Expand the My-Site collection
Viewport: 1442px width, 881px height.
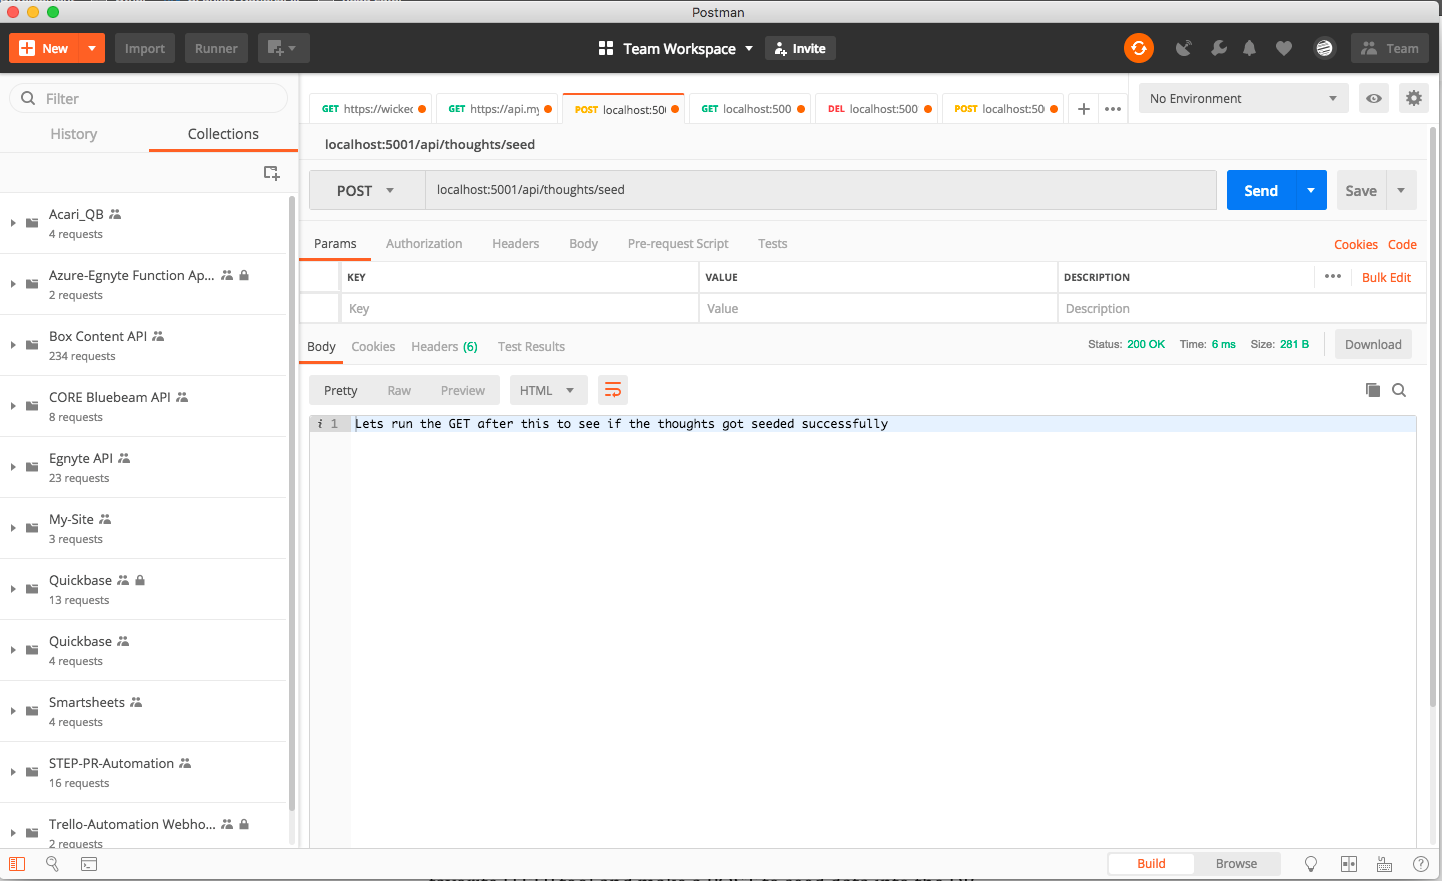coord(13,528)
